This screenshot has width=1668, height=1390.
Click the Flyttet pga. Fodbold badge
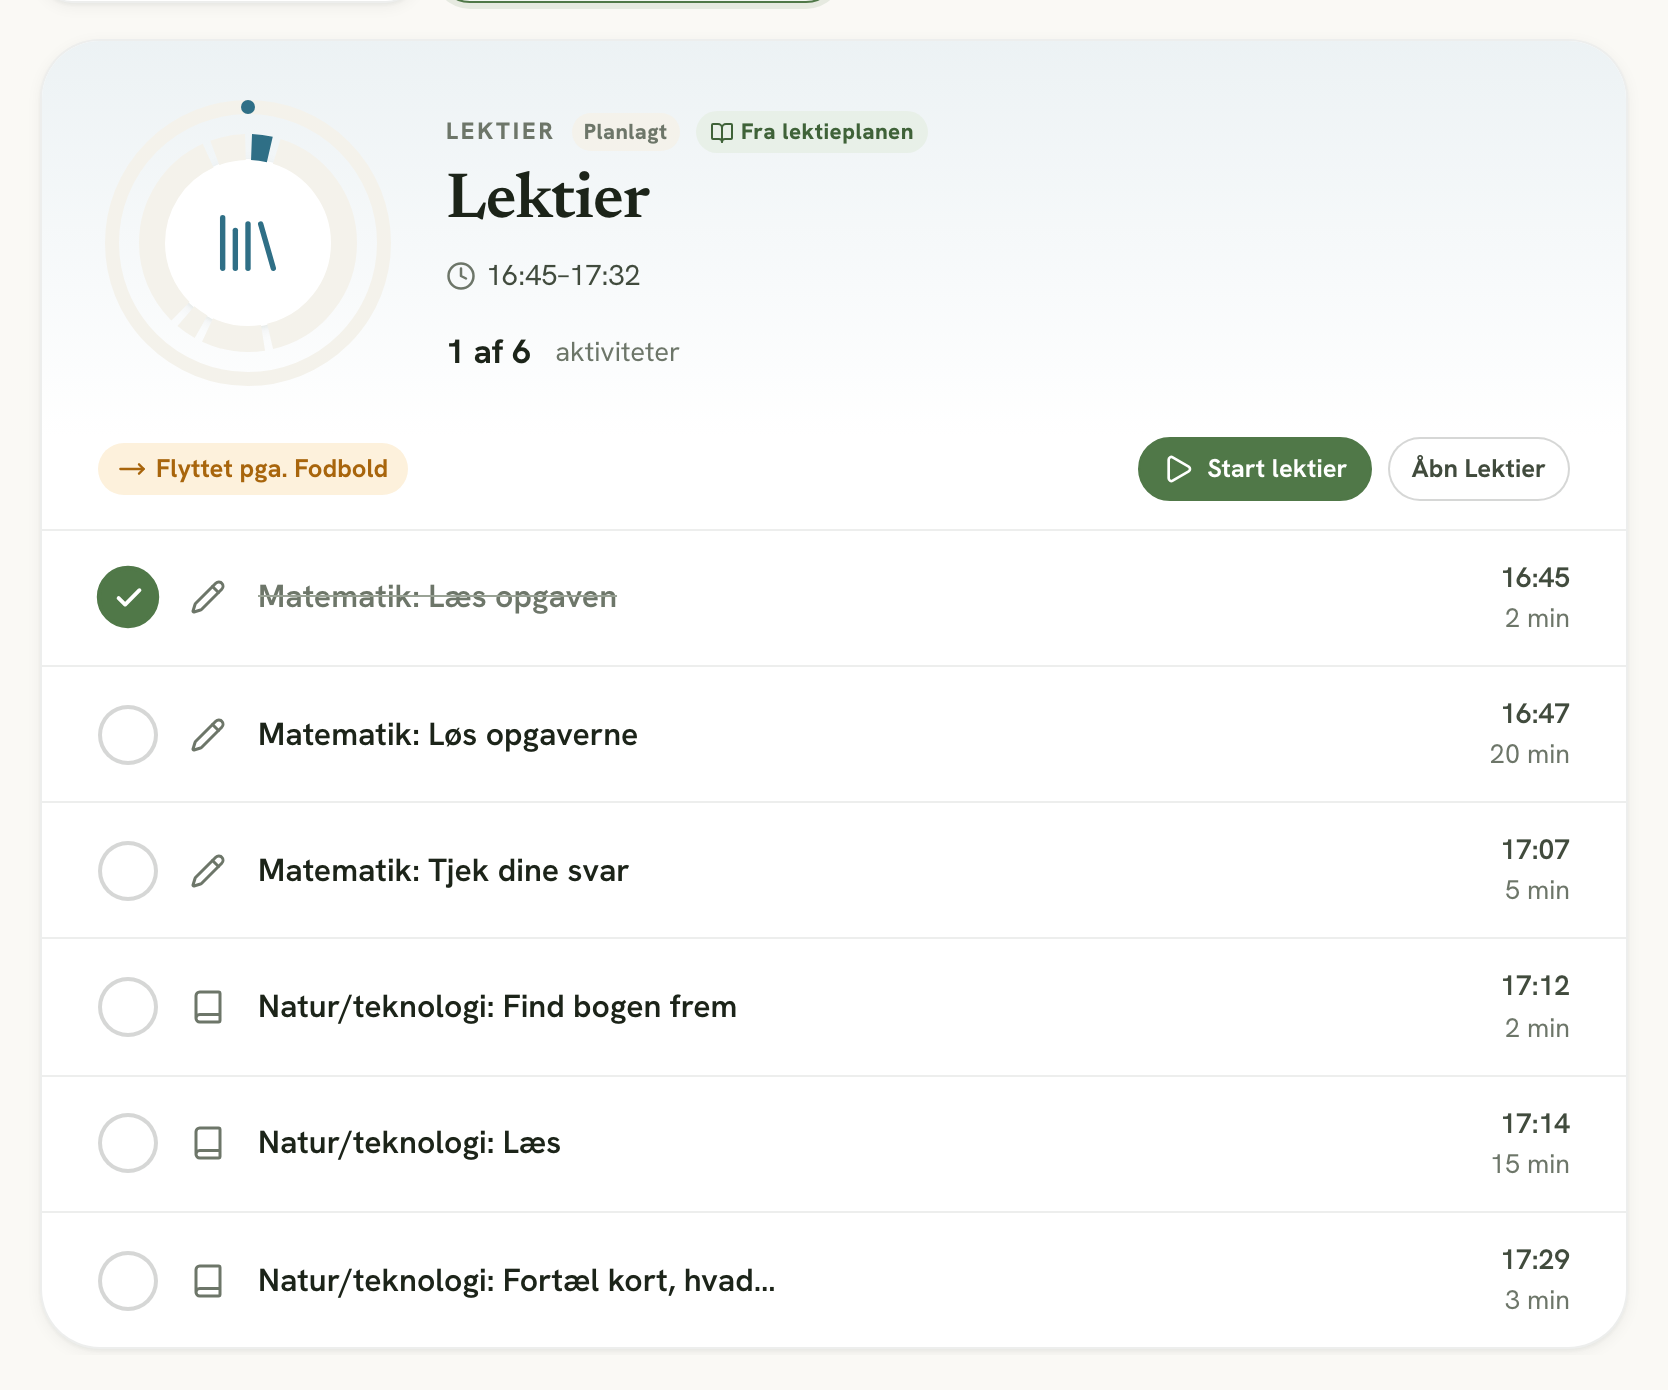tap(253, 469)
